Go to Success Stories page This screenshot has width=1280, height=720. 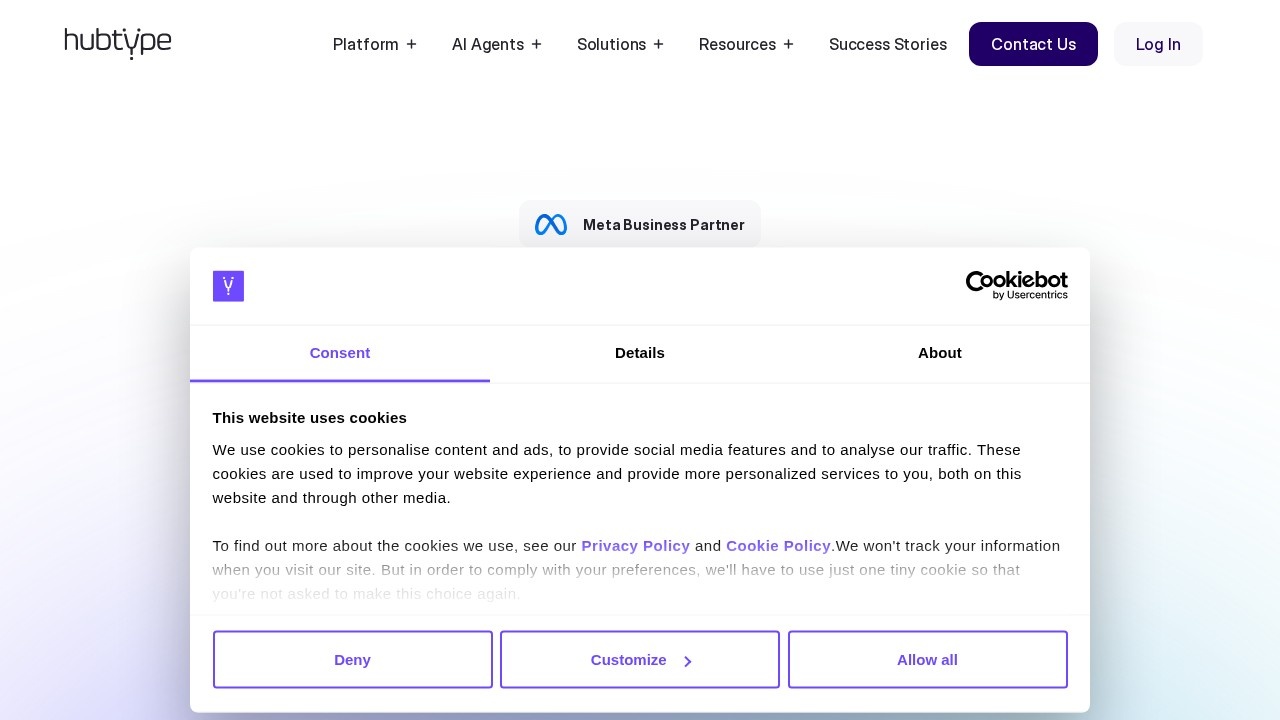(x=888, y=44)
